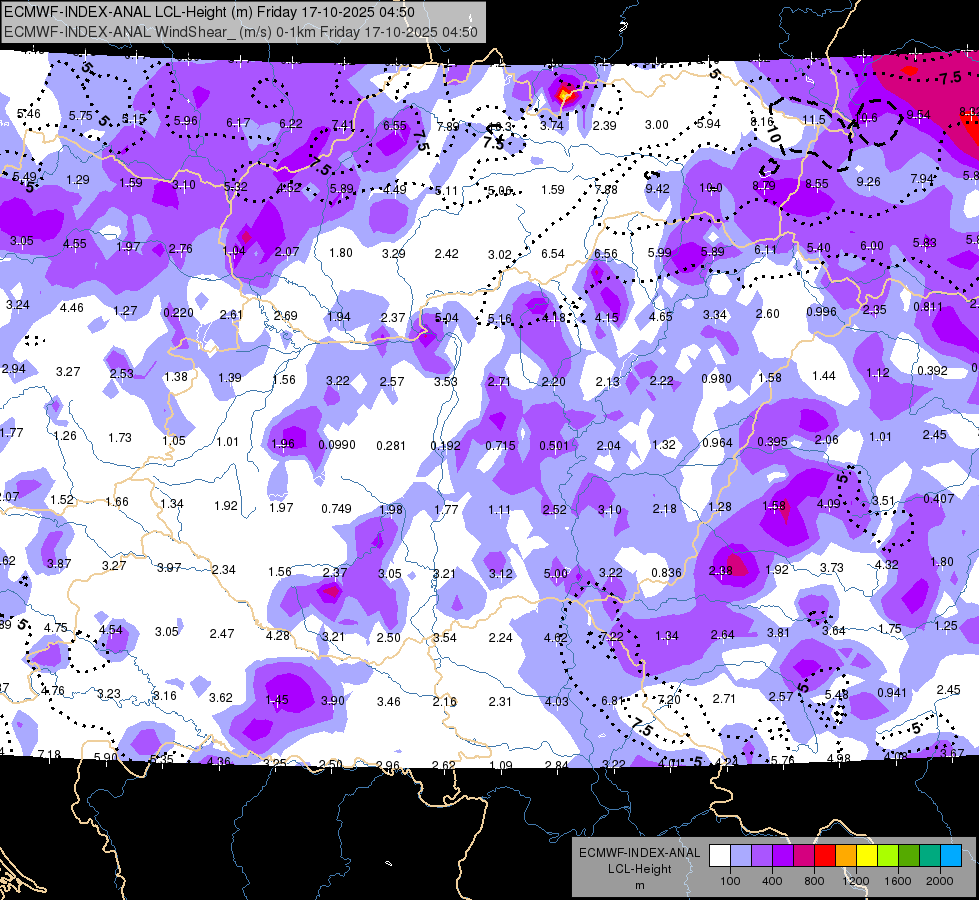Click the wind shear value 0.715

501,445
